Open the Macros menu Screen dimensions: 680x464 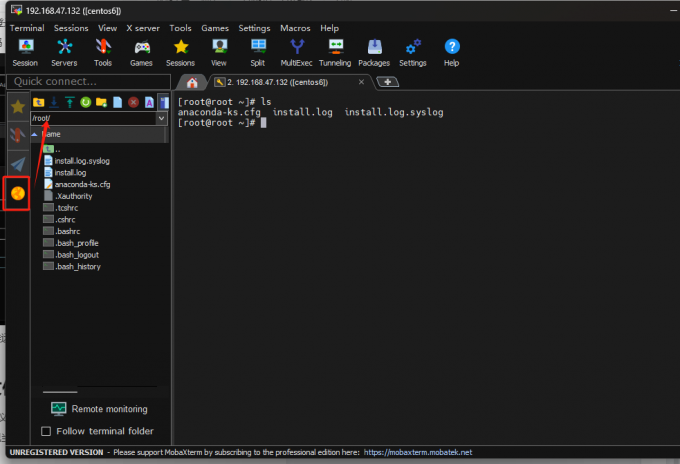(x=295, y=28)
